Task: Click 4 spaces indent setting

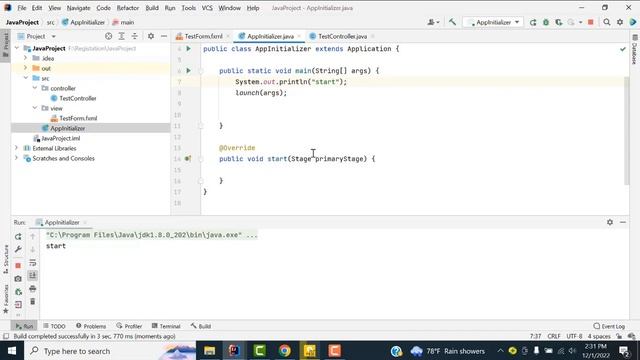Action: 599,336
